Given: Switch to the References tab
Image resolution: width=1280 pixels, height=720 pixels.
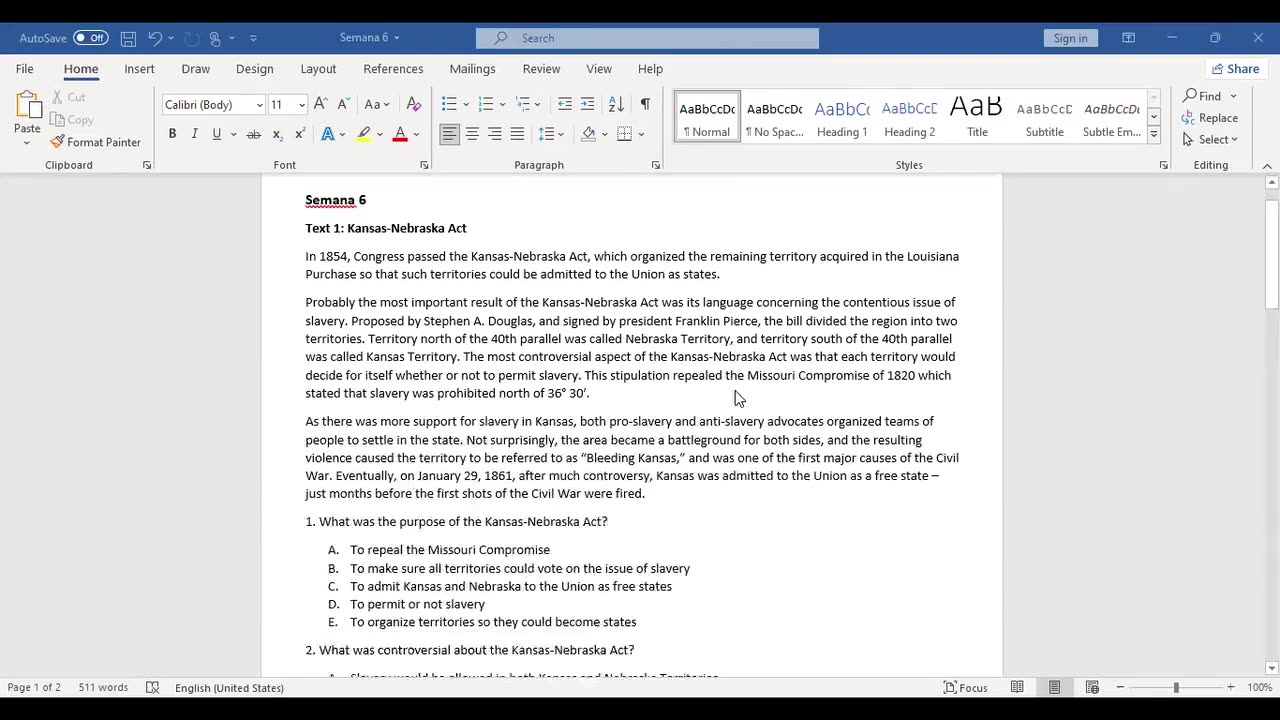Looking at the screenshot, I should pyautogui.click(x=393, y=69).
